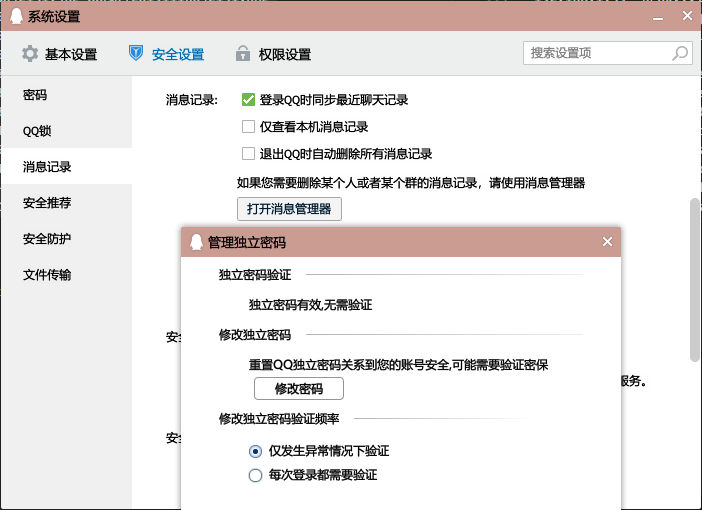Uncheck 登录QQ时同步最近聊天记录
Image resolution: width=702 pixels, height=510 pixels.
(x=248, y=99)
